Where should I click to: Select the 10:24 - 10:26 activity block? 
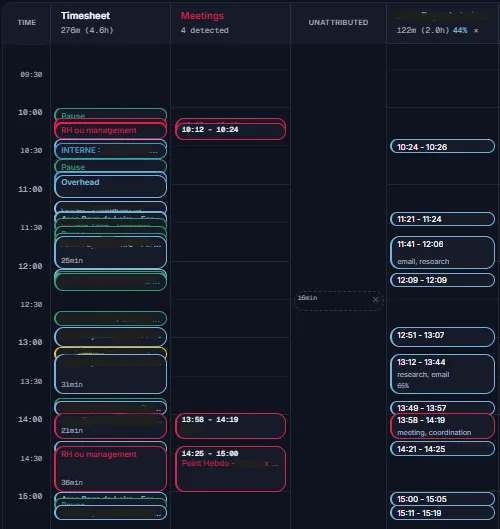click(442, 146)
